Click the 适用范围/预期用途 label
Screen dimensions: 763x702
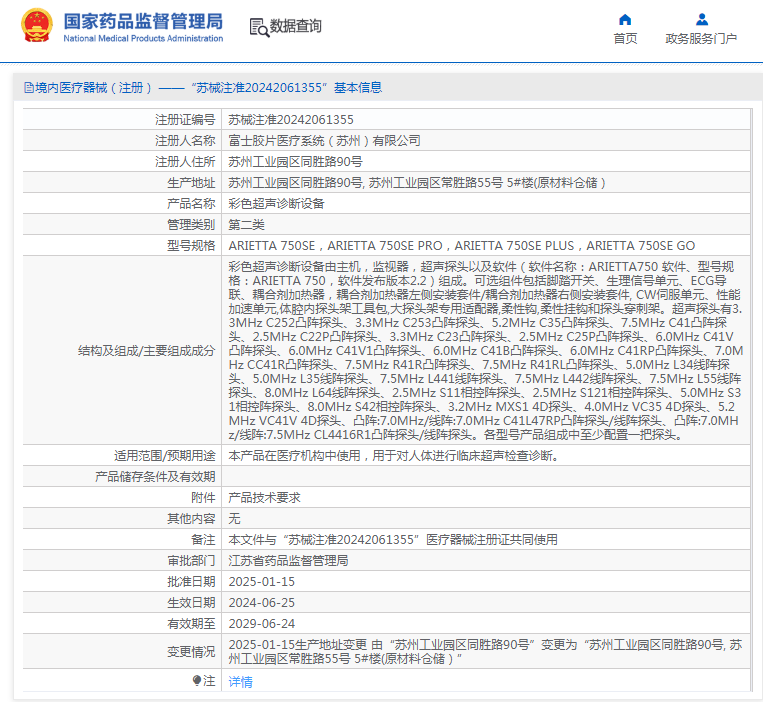[x=164, y=455]
